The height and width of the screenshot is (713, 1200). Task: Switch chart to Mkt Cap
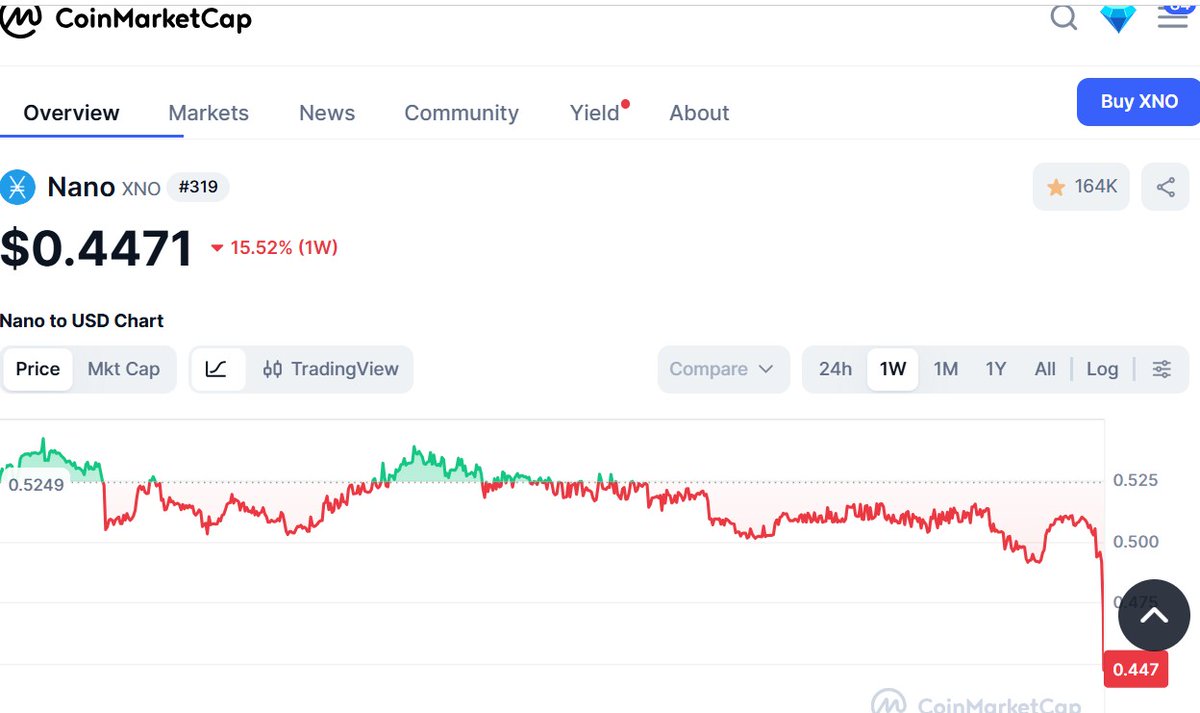pos(123,369)
